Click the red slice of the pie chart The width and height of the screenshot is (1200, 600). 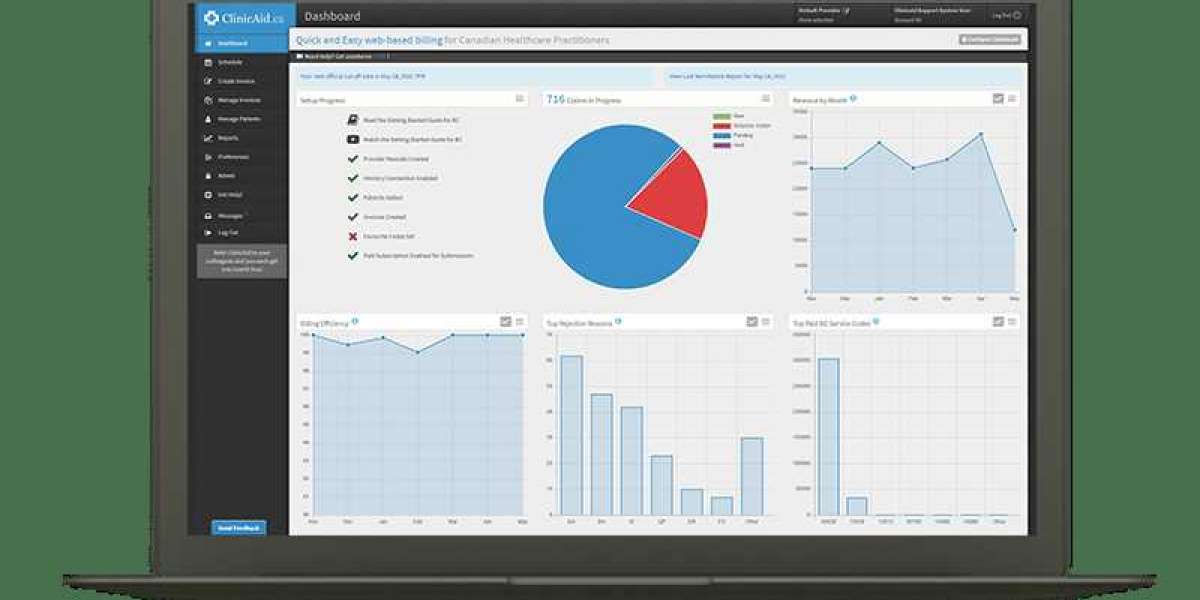[x=675, y=197]
